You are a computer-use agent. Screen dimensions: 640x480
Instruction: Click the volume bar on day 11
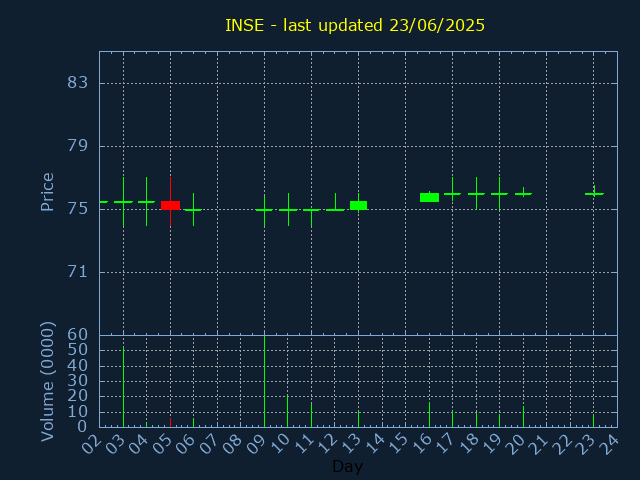tap(311, 415)
